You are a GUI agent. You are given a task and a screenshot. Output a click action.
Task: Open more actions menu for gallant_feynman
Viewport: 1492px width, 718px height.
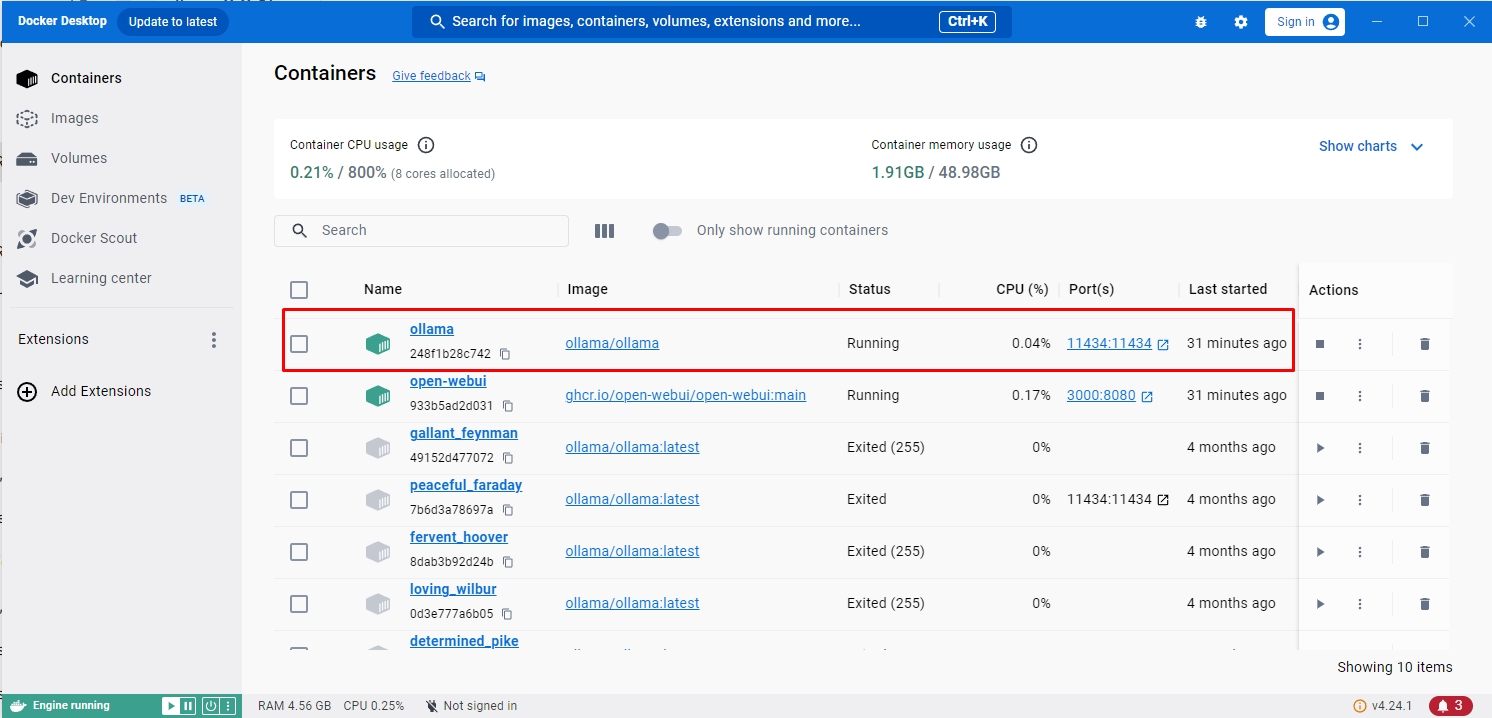click(1360, 448)
